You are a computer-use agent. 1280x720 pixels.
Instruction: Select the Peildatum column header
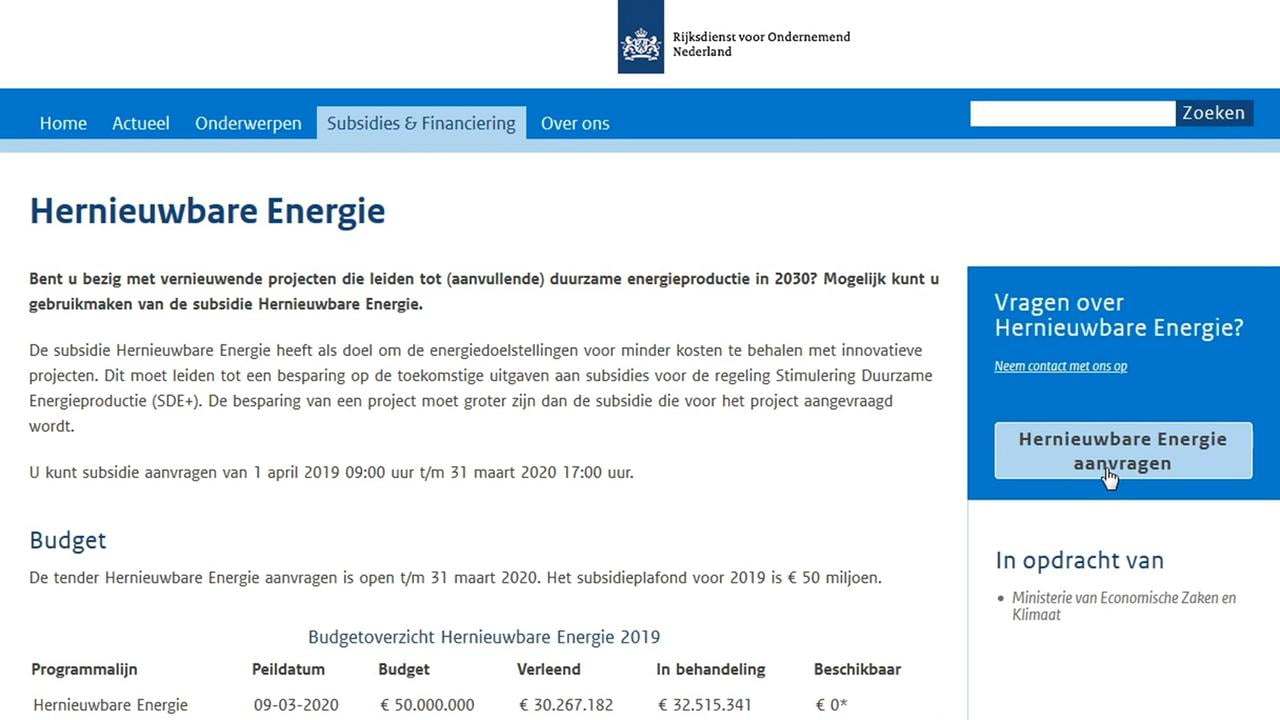(x=288, y=669)
